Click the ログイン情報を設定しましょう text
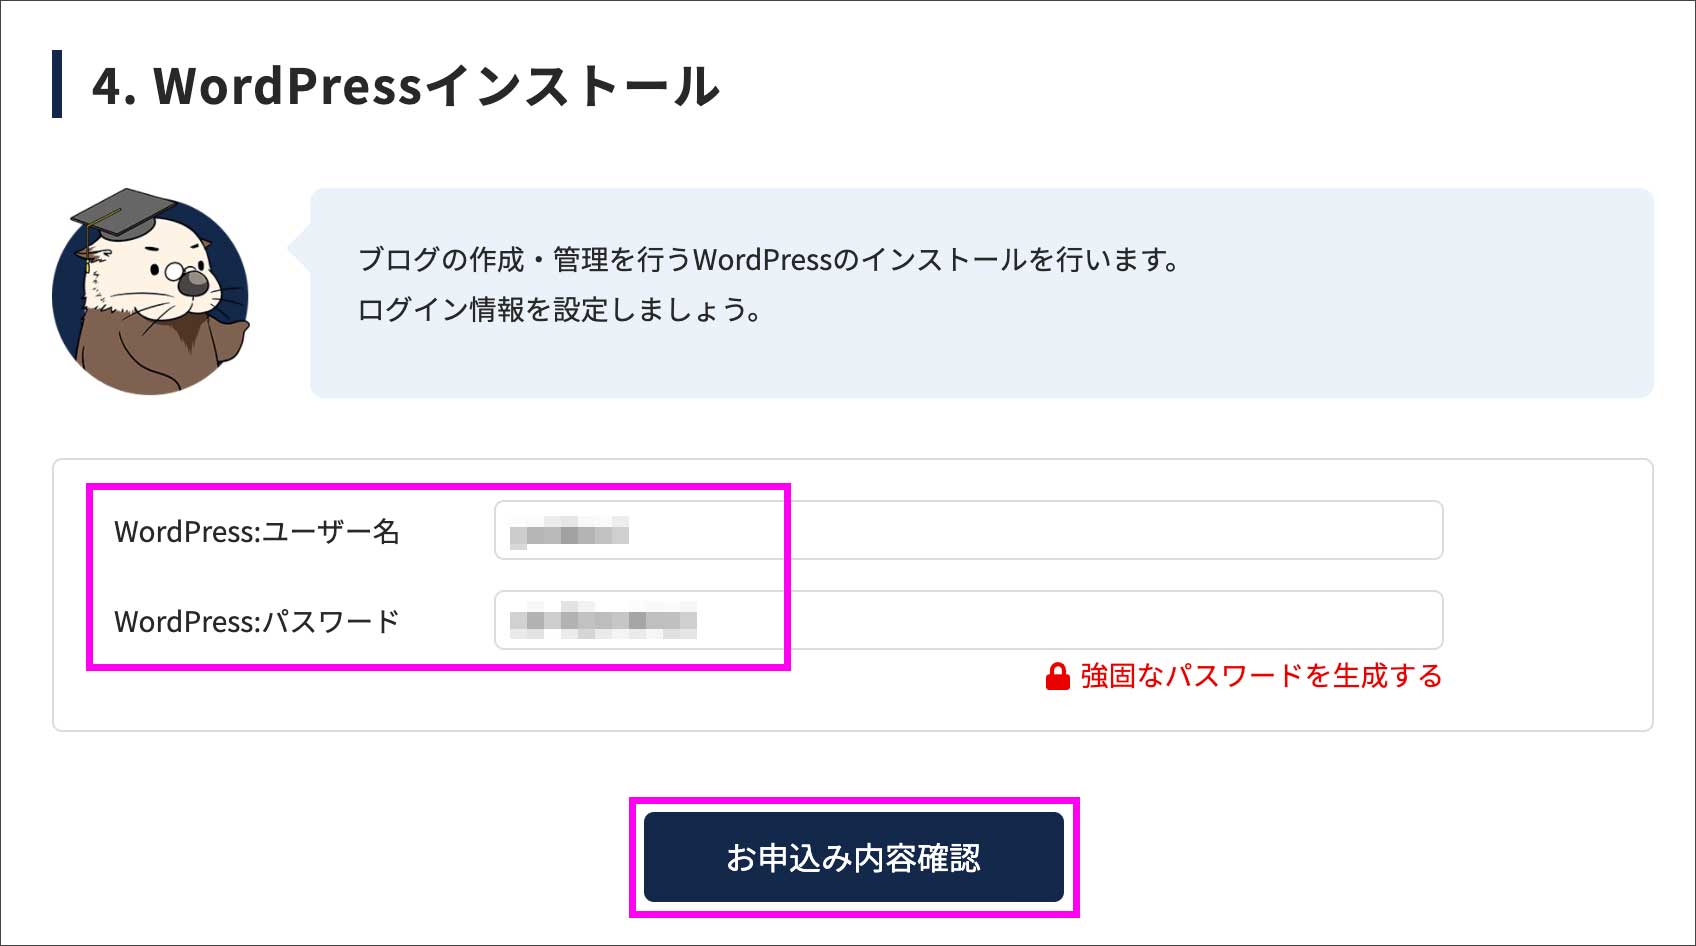The width and height of the screenshot is (1696, 946). tap(560, 310)
